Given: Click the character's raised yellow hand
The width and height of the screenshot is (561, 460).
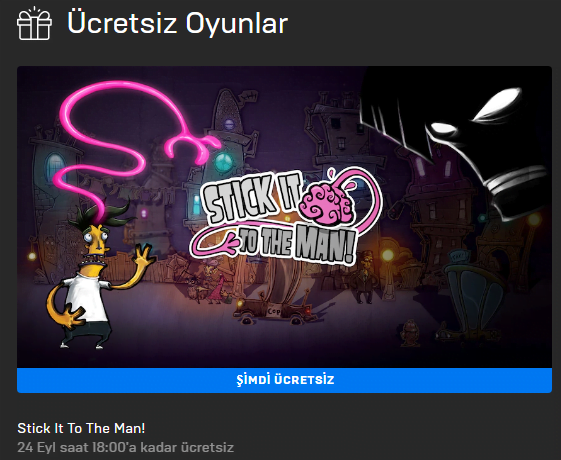Looking at the screenshot, I should click(x=145, y=255).
